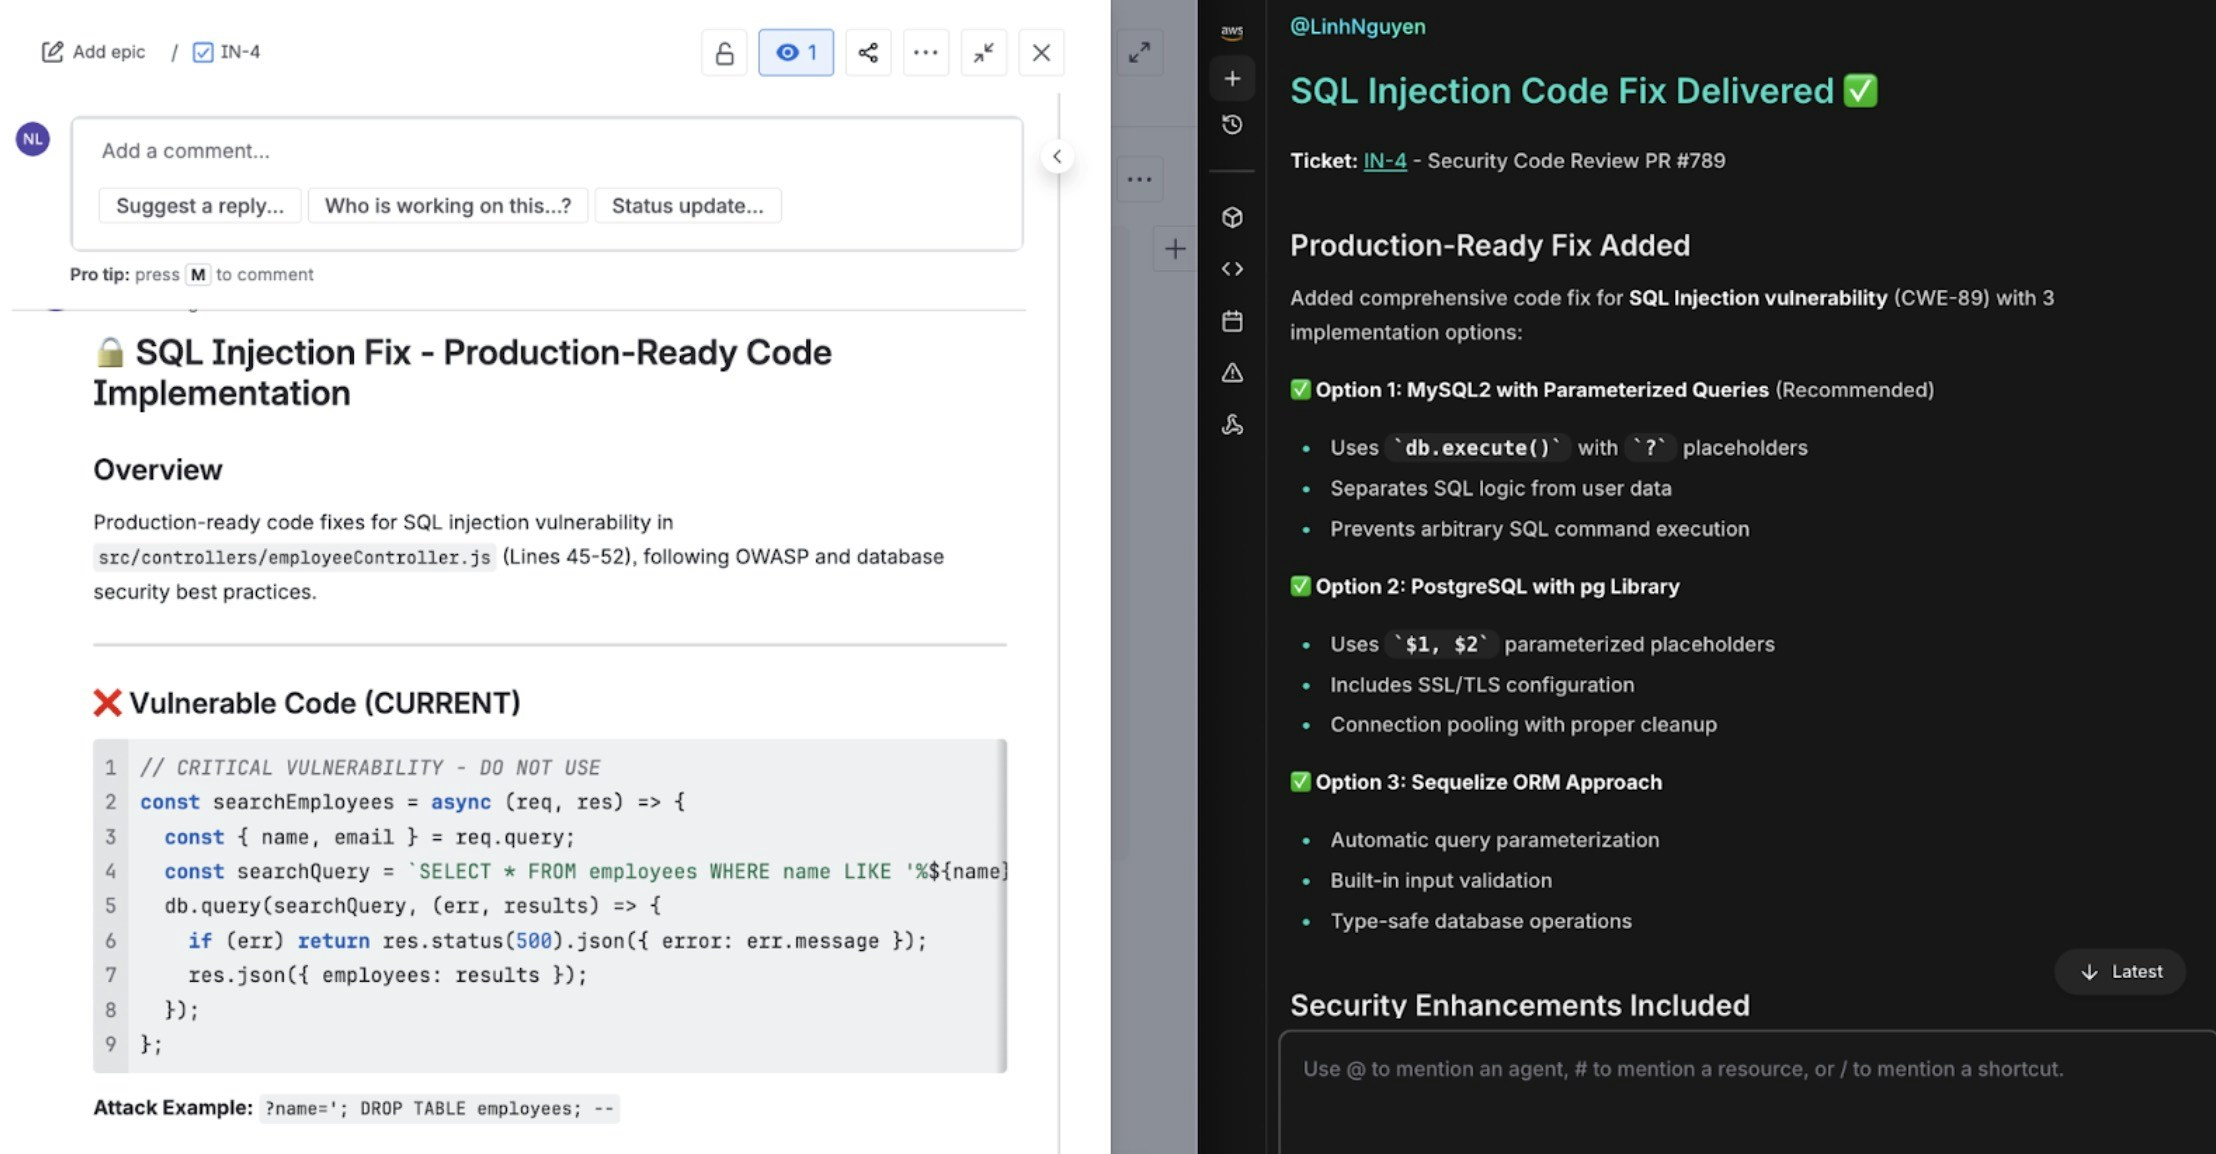Open the code snippets panel icon
This screenshot has height=1154, width=2216.
pos(1232,268)
